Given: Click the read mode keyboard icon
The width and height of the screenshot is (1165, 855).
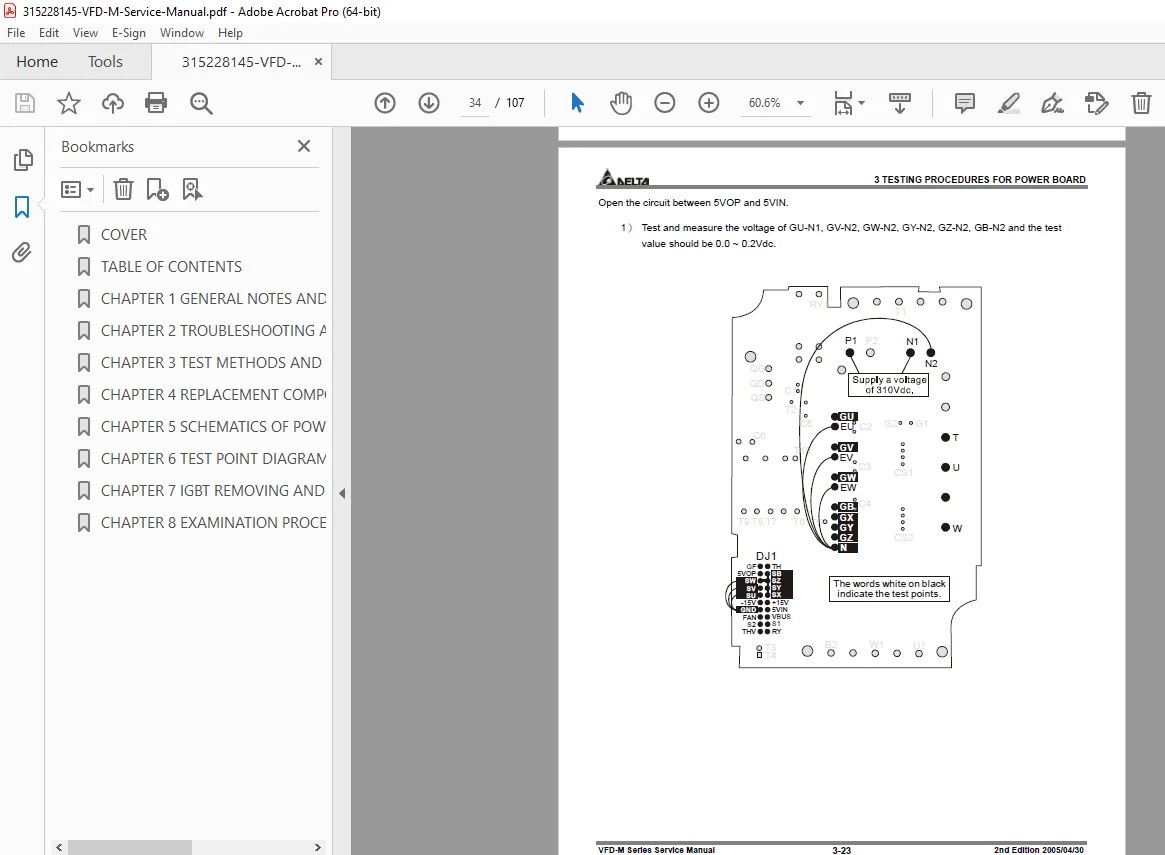Looking at the screenshot, I should [x=900, y=103].
